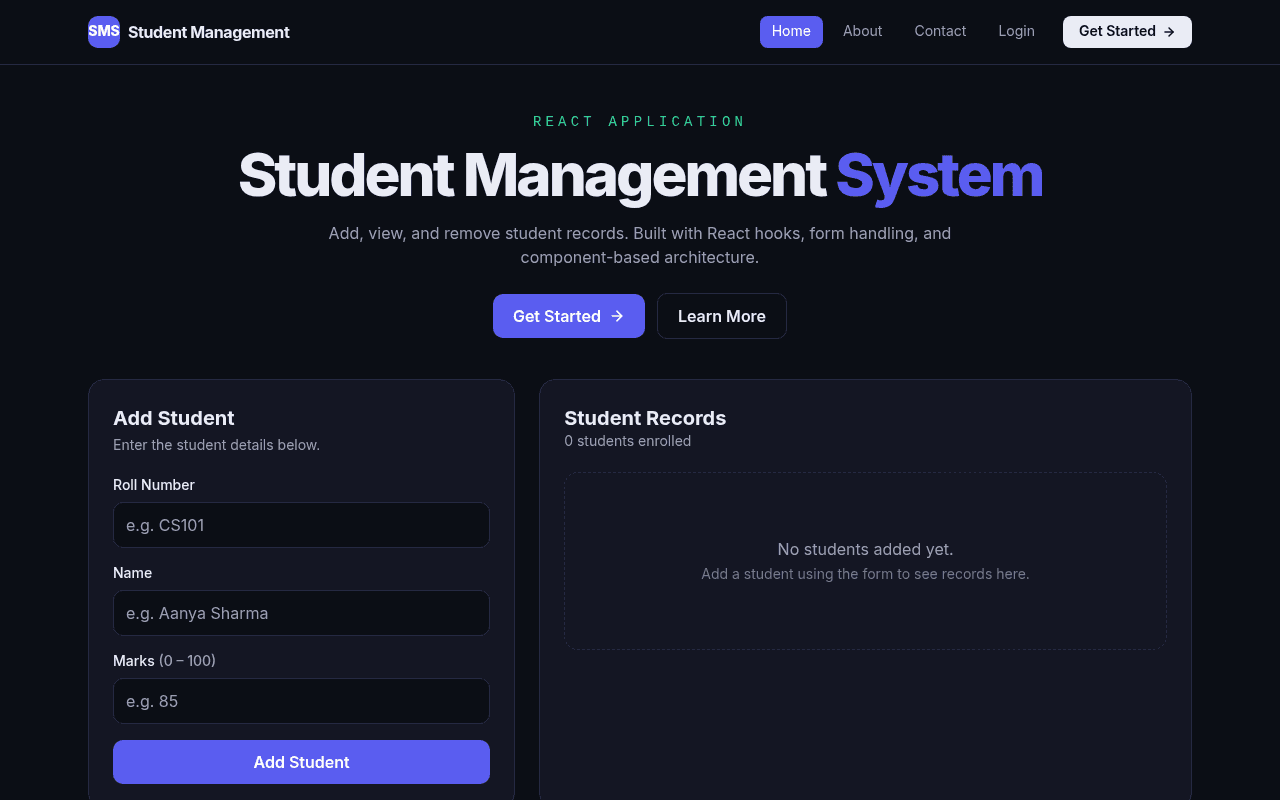This screenshot has width=1280, height=800.
Task: Click the 'No students added yet.' message
Action: click(865, 549)
